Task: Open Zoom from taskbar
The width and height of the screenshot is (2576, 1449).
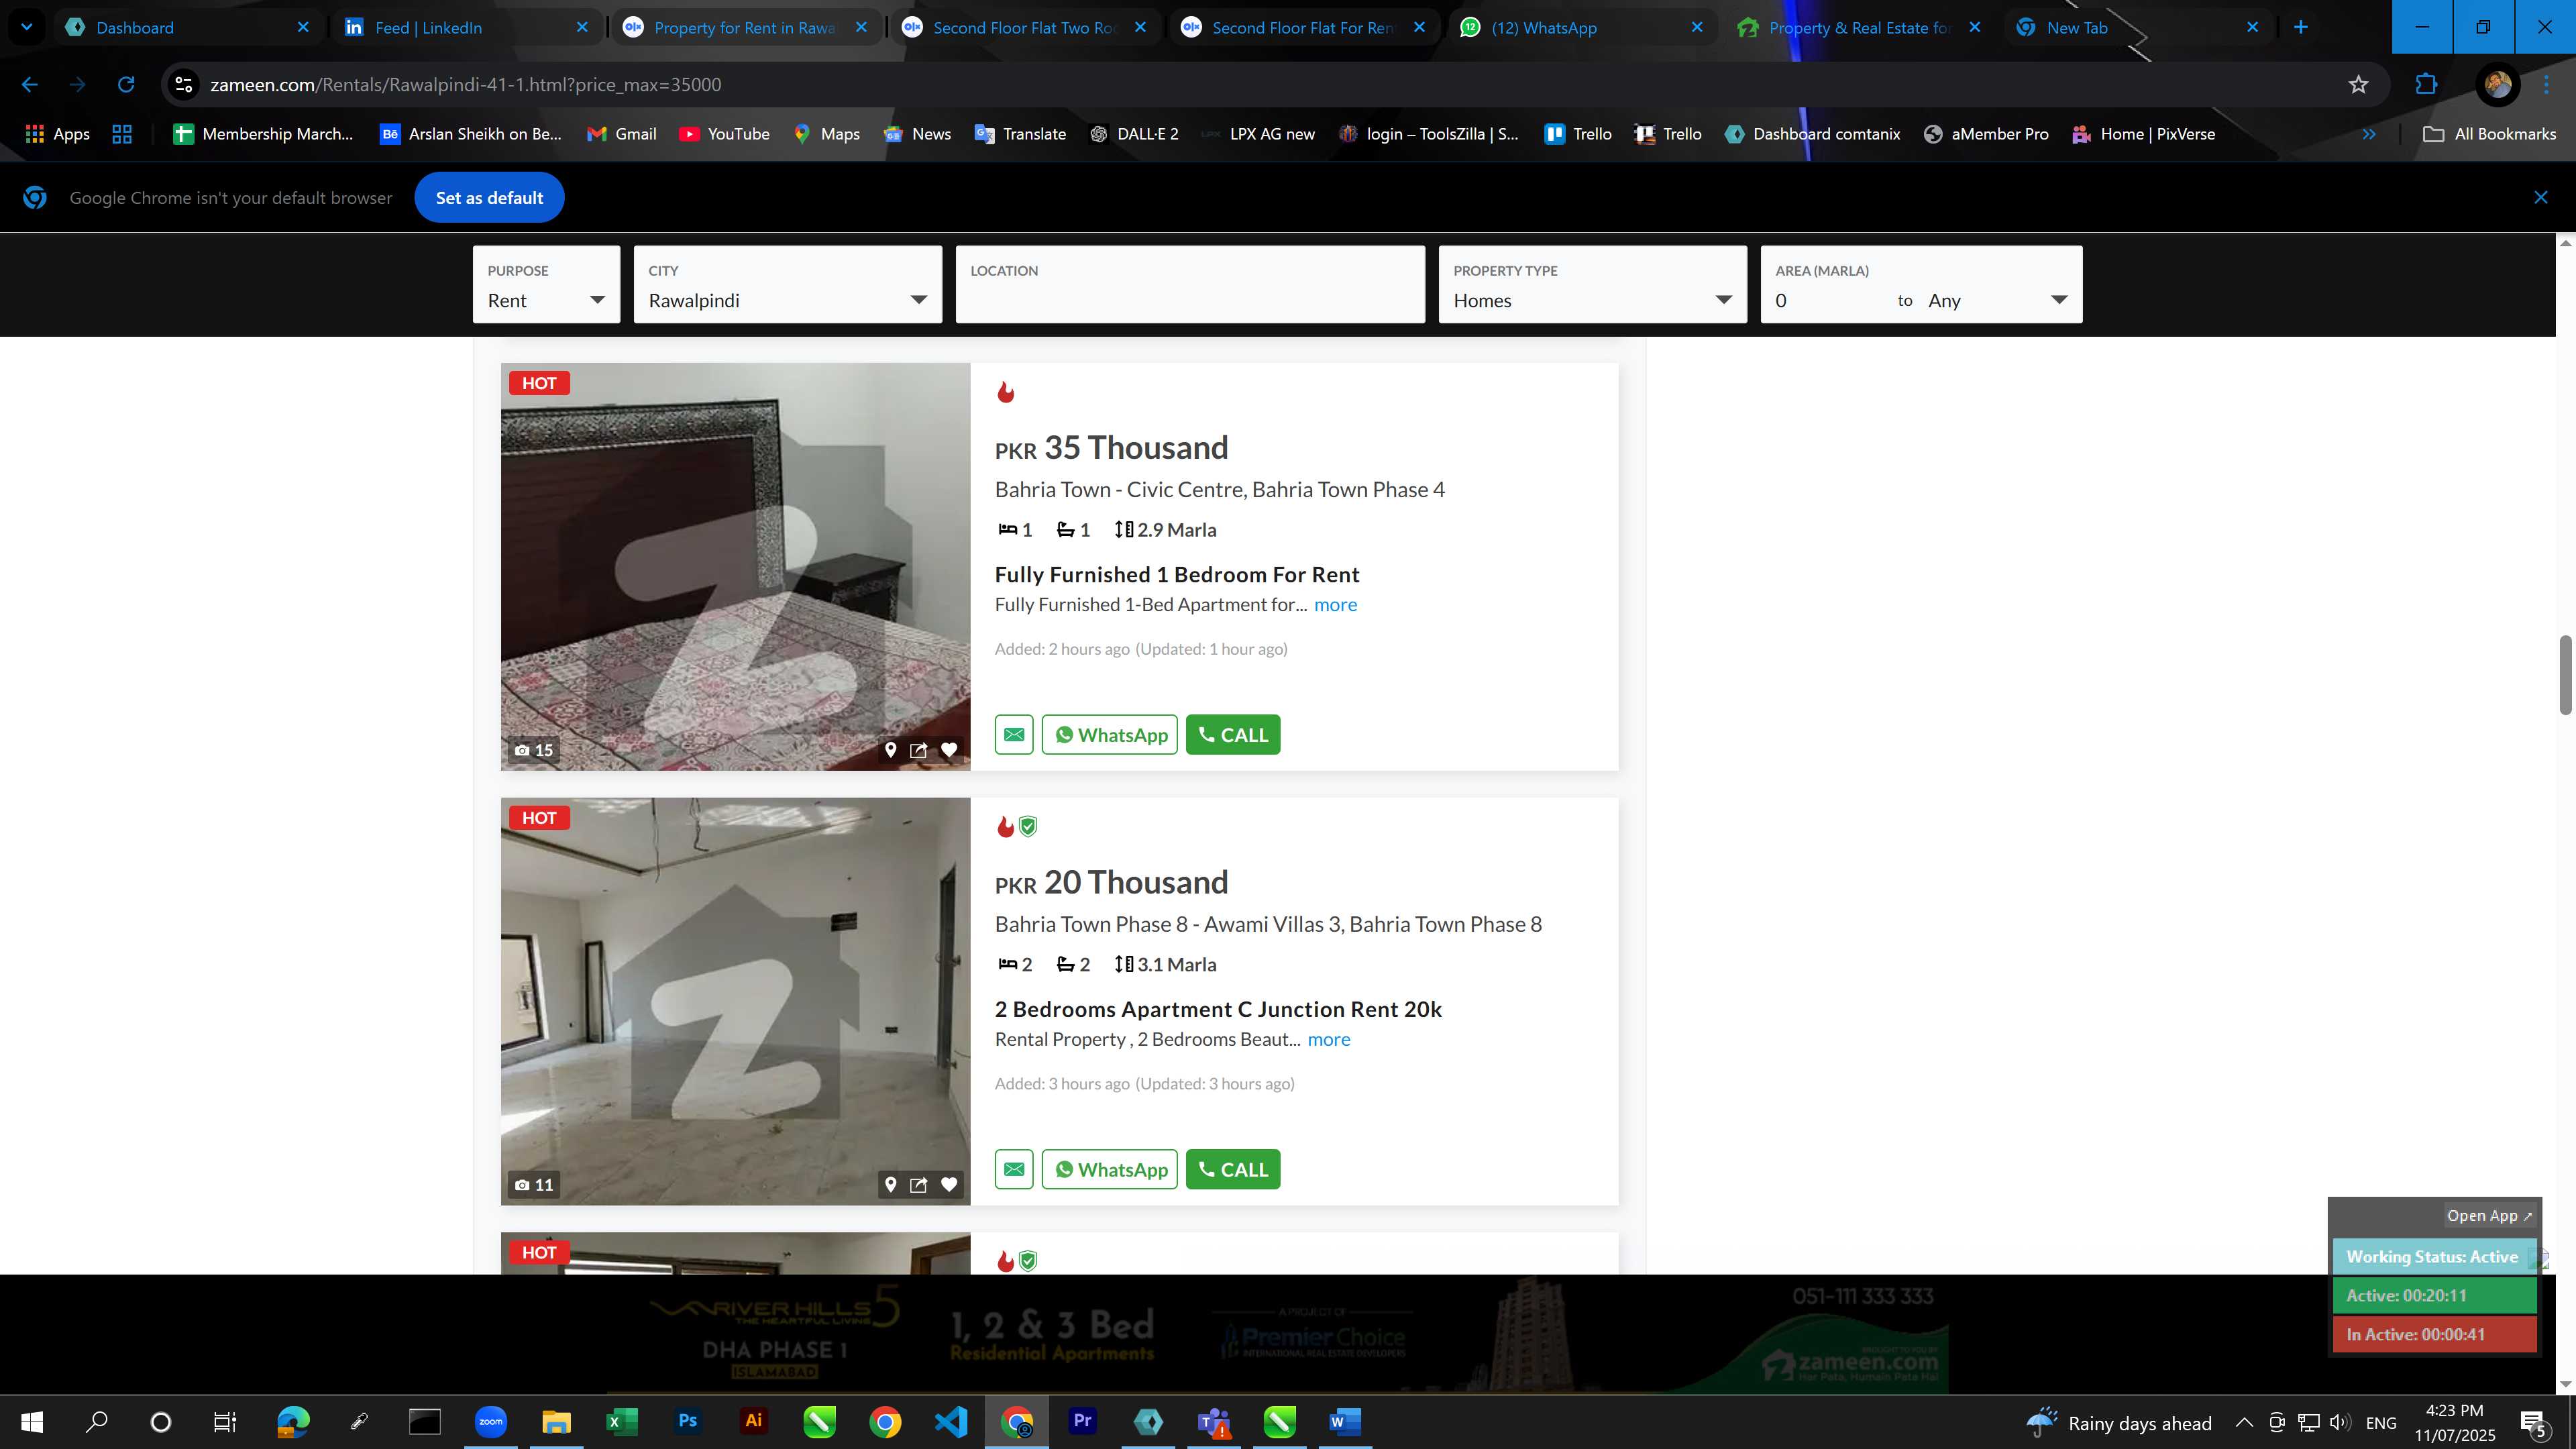Action: tap(490, 1421)
